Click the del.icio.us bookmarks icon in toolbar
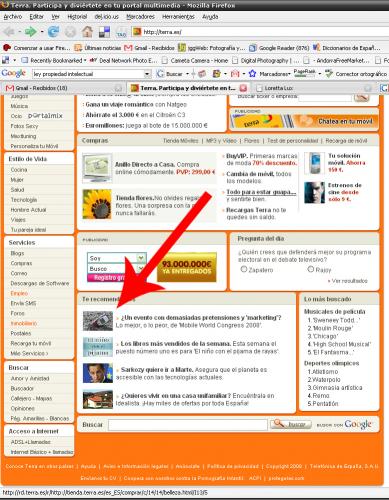The image size is (389, 500). pyautogui.click(x=105, y=32)
